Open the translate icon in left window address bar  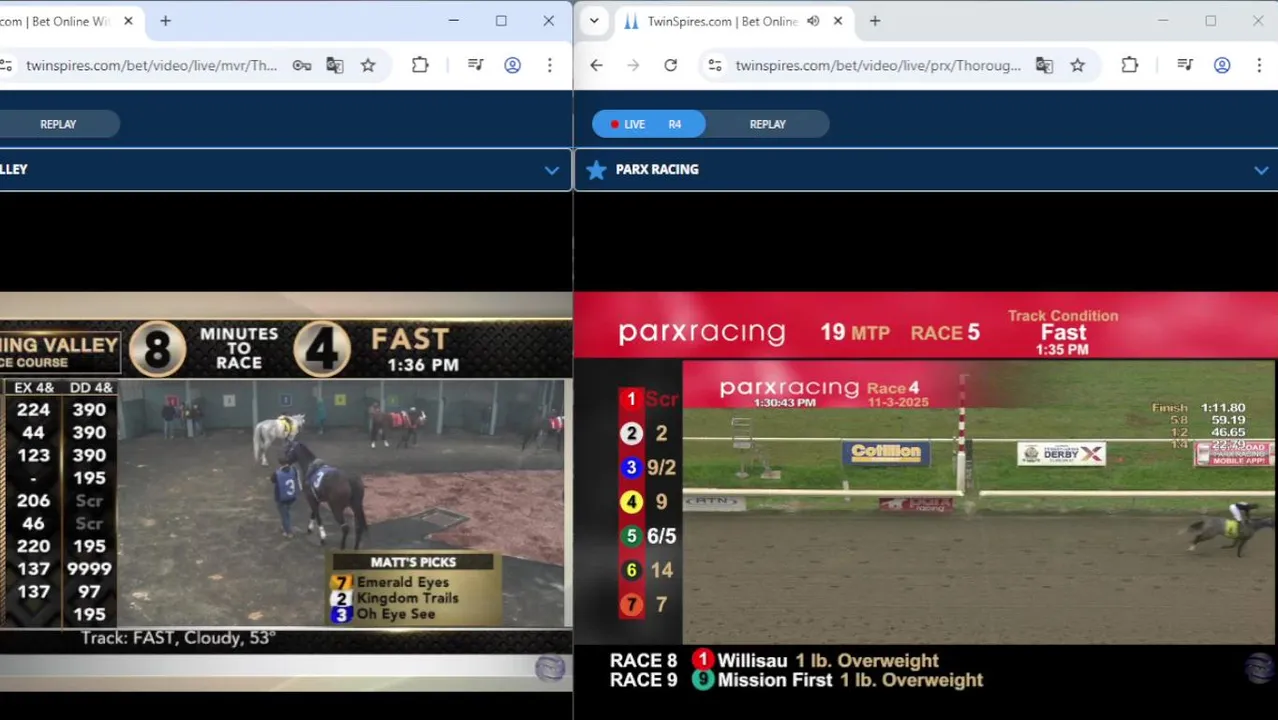335,65
